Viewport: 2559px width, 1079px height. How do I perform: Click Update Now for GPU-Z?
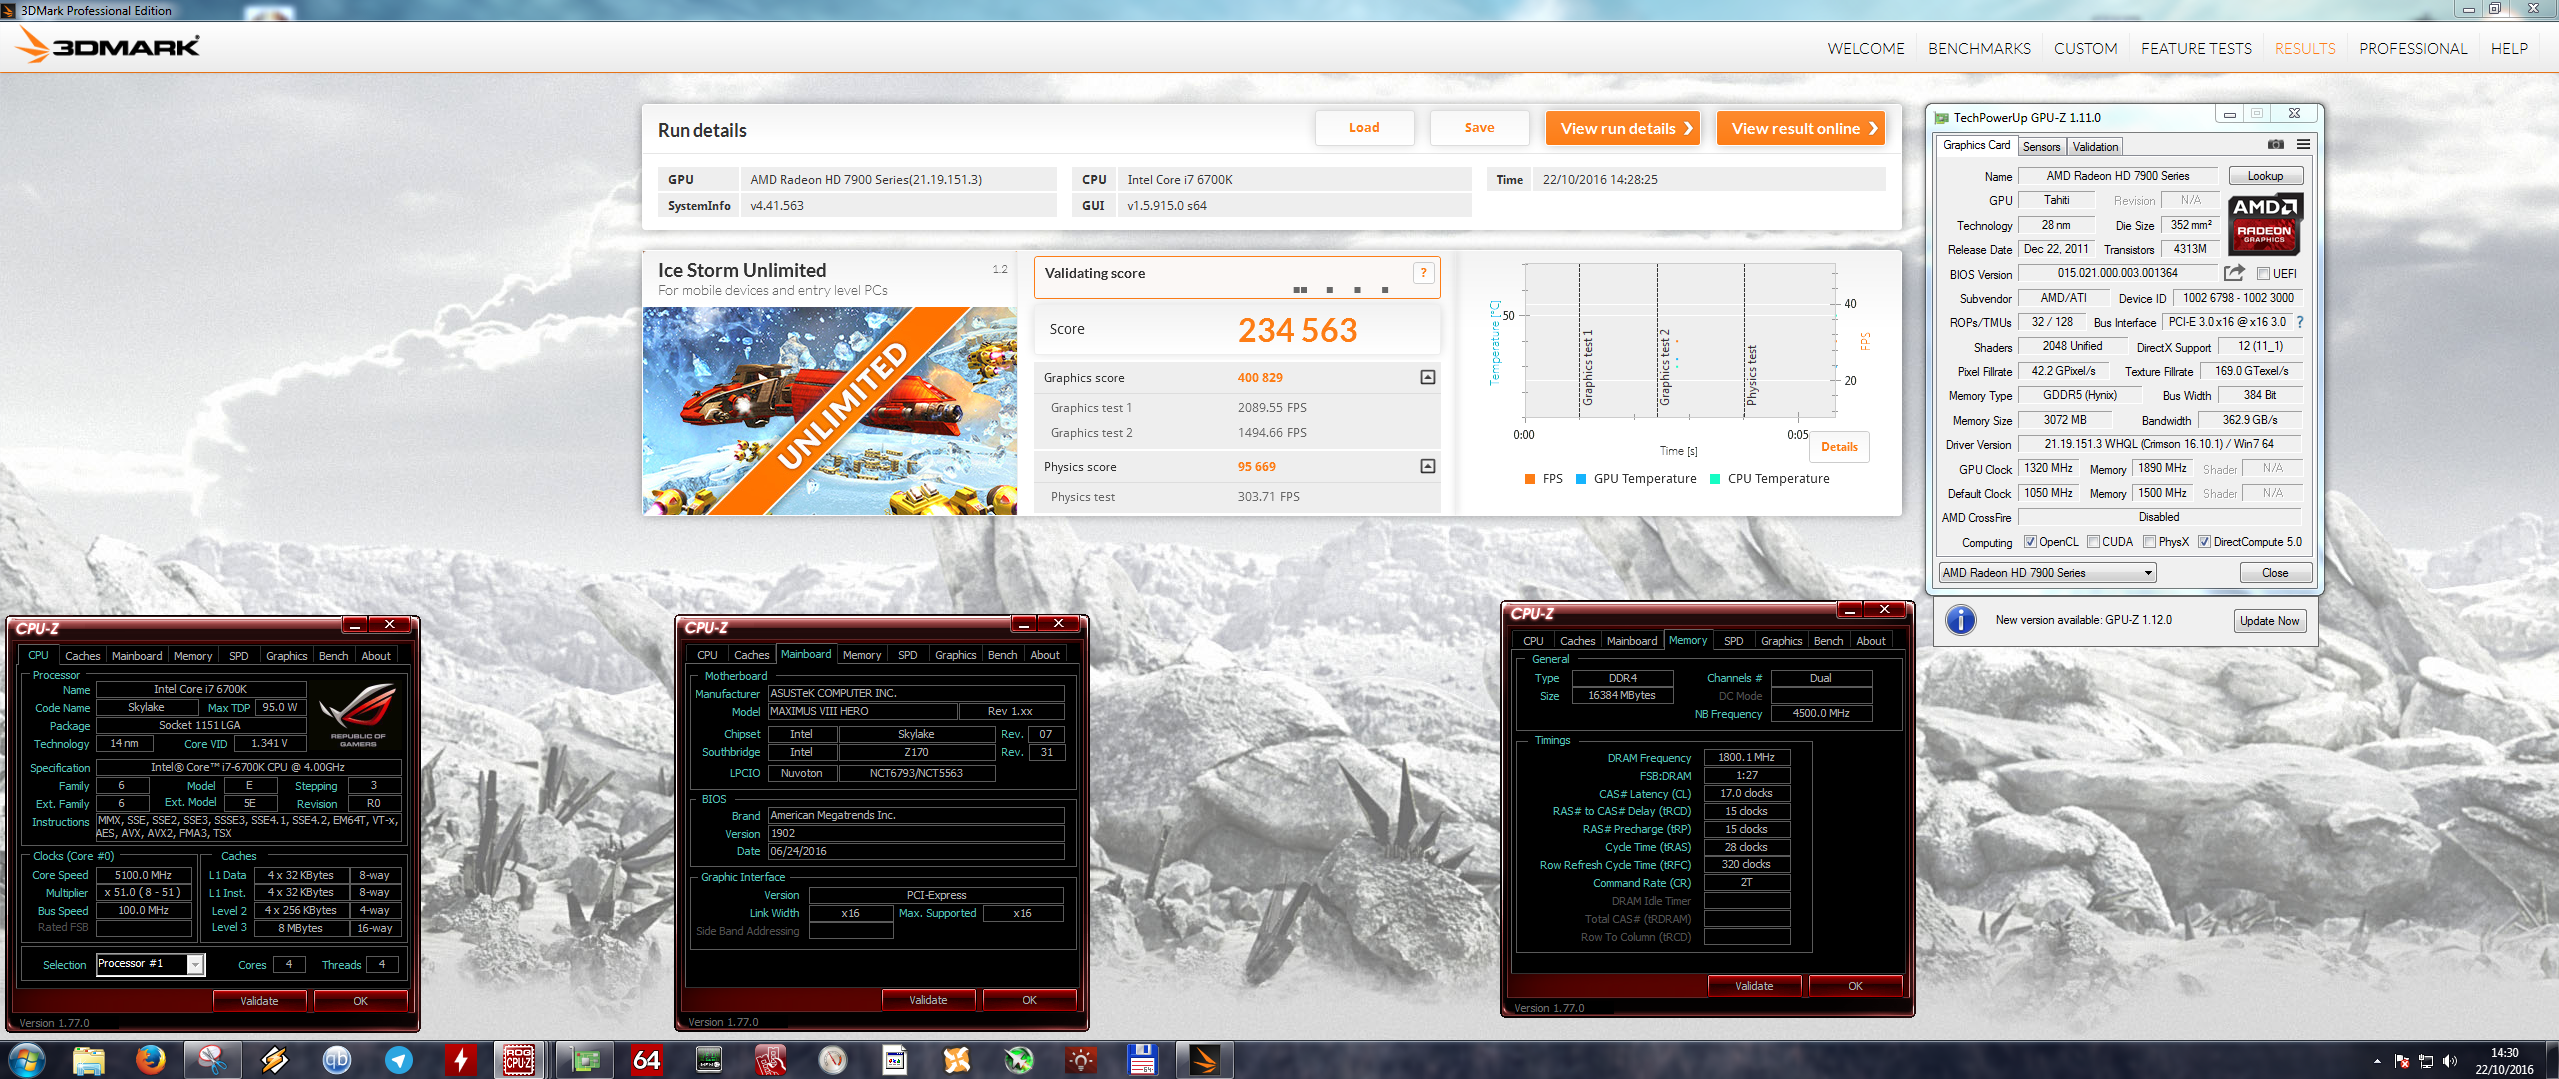click(2270, 621)
